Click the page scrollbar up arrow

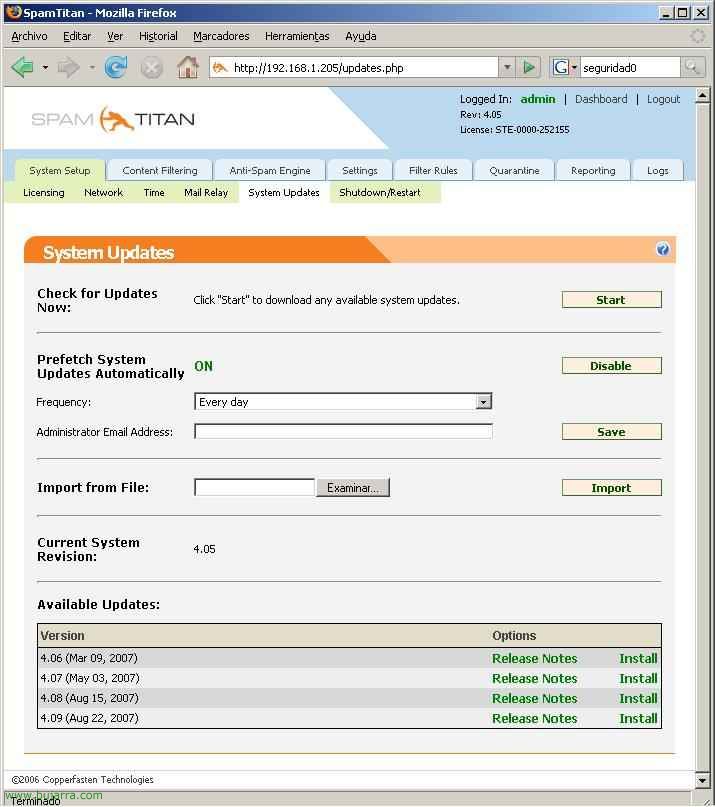click(x=702, y=96)
